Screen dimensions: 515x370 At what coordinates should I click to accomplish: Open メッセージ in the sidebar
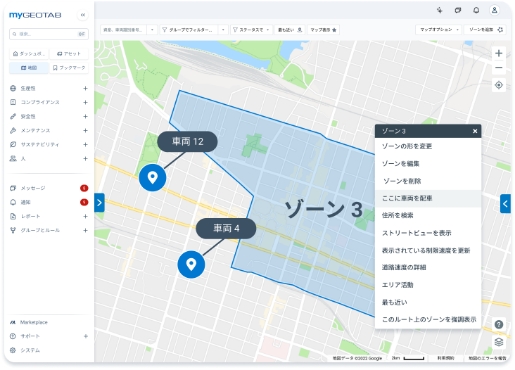pyautogui.click(x=33, y=188)
